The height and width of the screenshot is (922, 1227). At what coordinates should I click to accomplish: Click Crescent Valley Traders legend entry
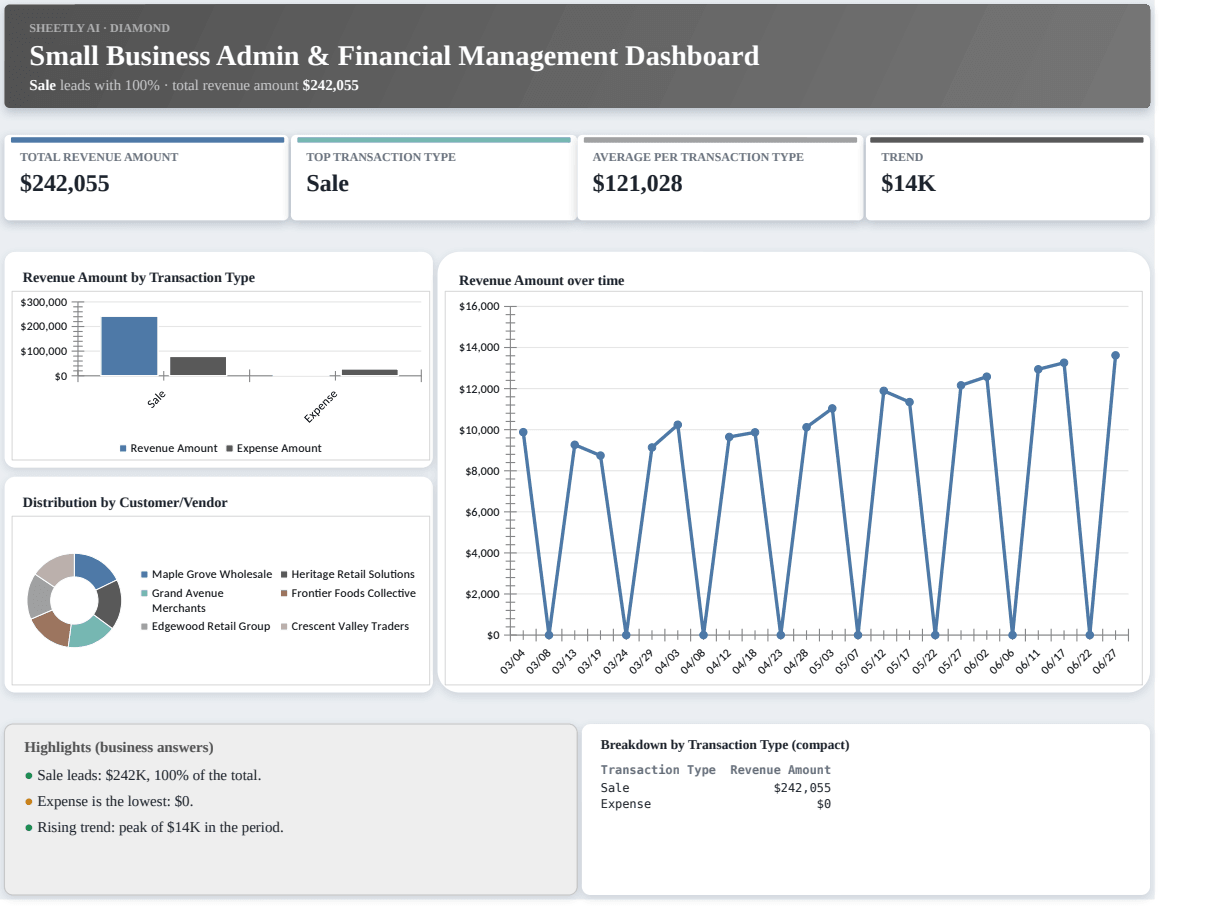click(344, 626)
